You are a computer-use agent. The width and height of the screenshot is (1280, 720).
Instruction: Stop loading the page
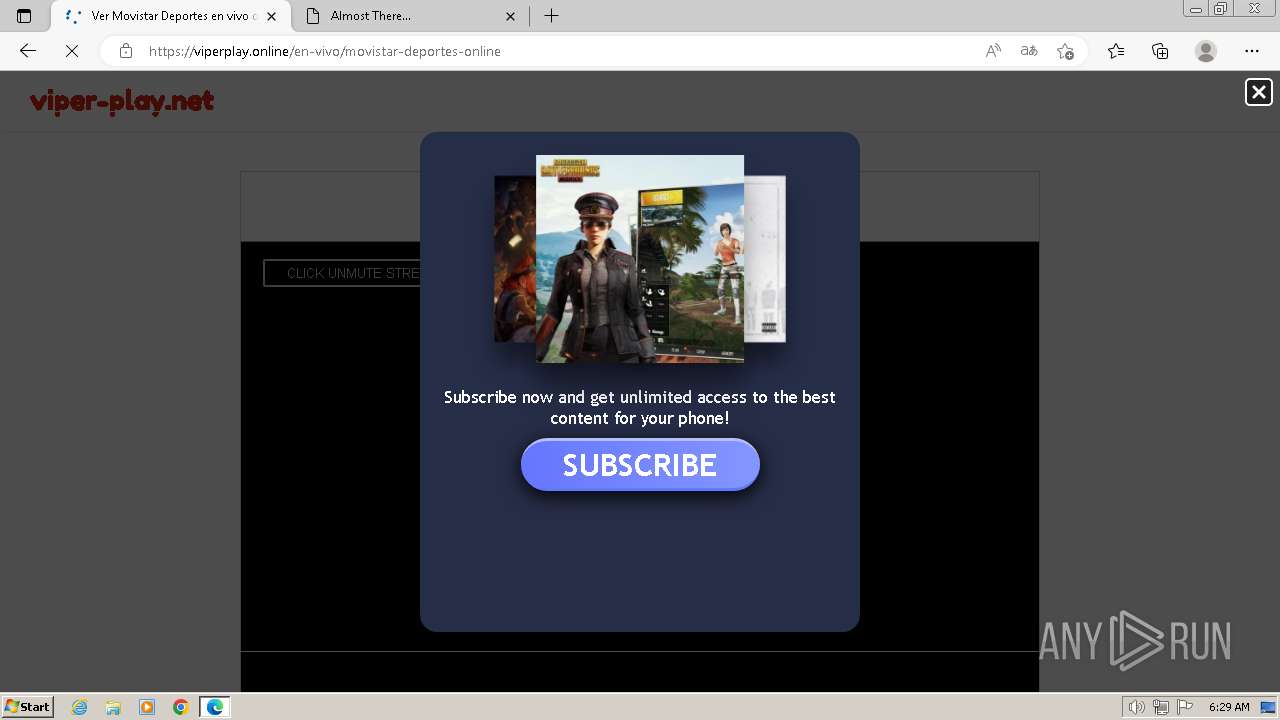[72, 51]
